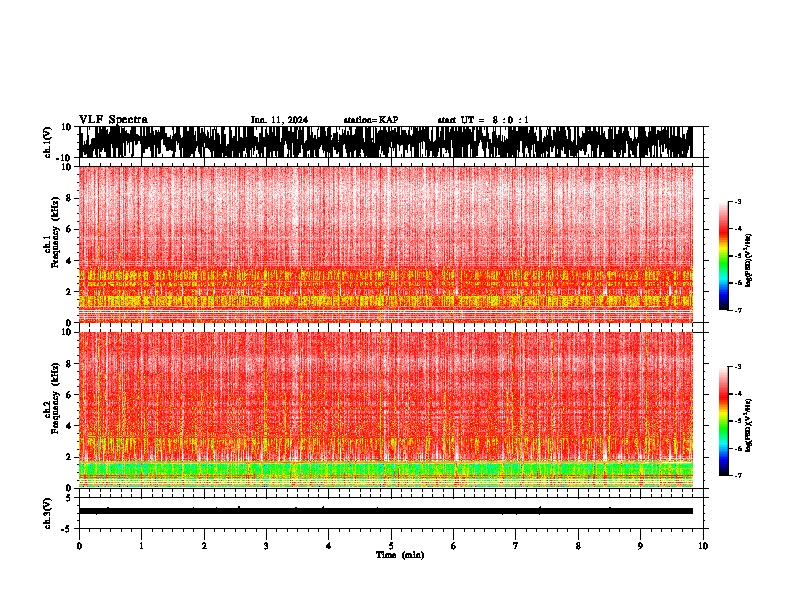This screenshot has width=792, height=612.
Task: Click the "Time (min)" axis label
Action: pyautogui.click(x=400, y=555)
